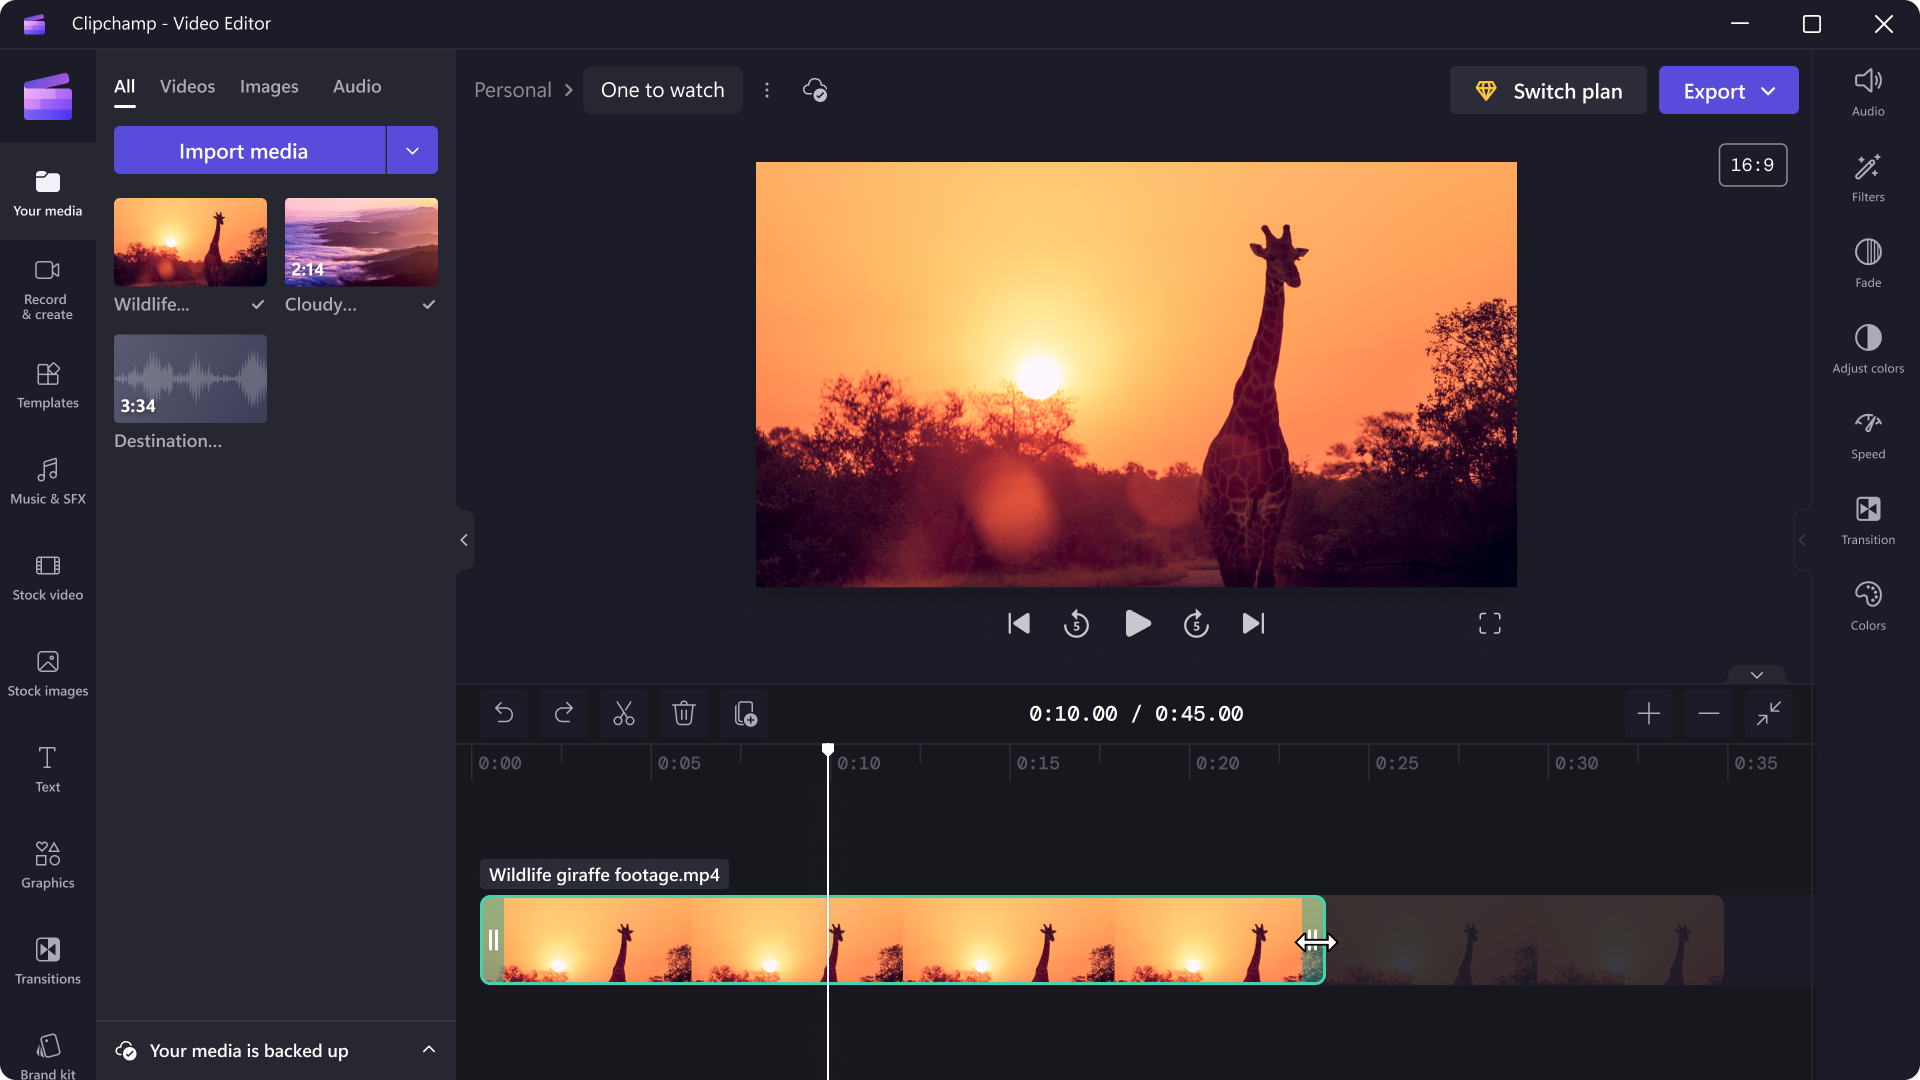Viewport: 1920px width, 1080px height.
Task: Toggle checkmark on Cloudy... media clip
Action: click(429, 305)
